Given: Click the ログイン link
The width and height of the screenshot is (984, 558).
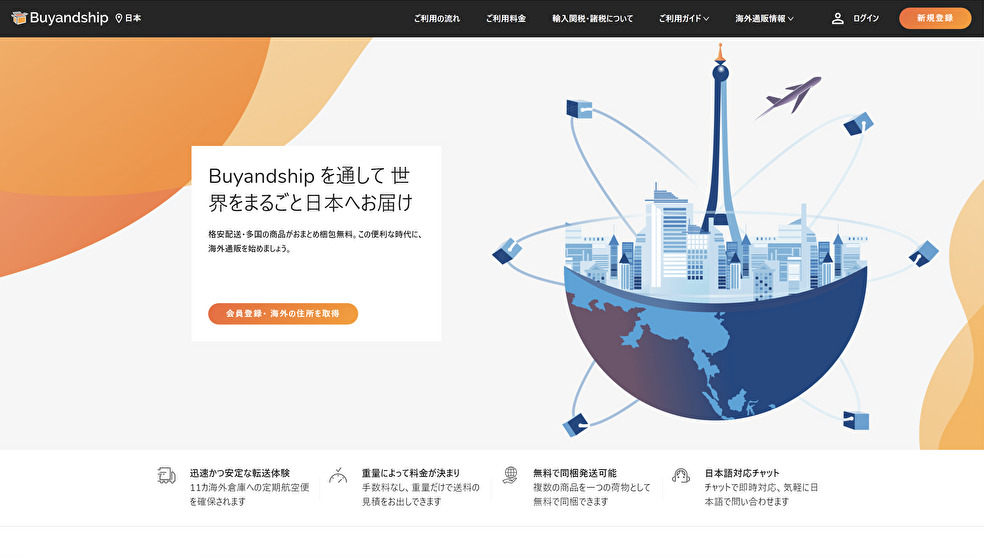Looking at the screenshot, I should click(866, 18).
